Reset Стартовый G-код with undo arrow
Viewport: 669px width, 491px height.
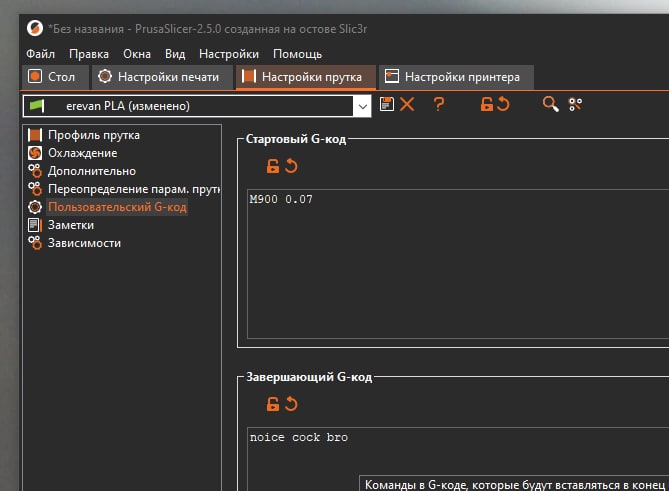[x=291, y=166]
